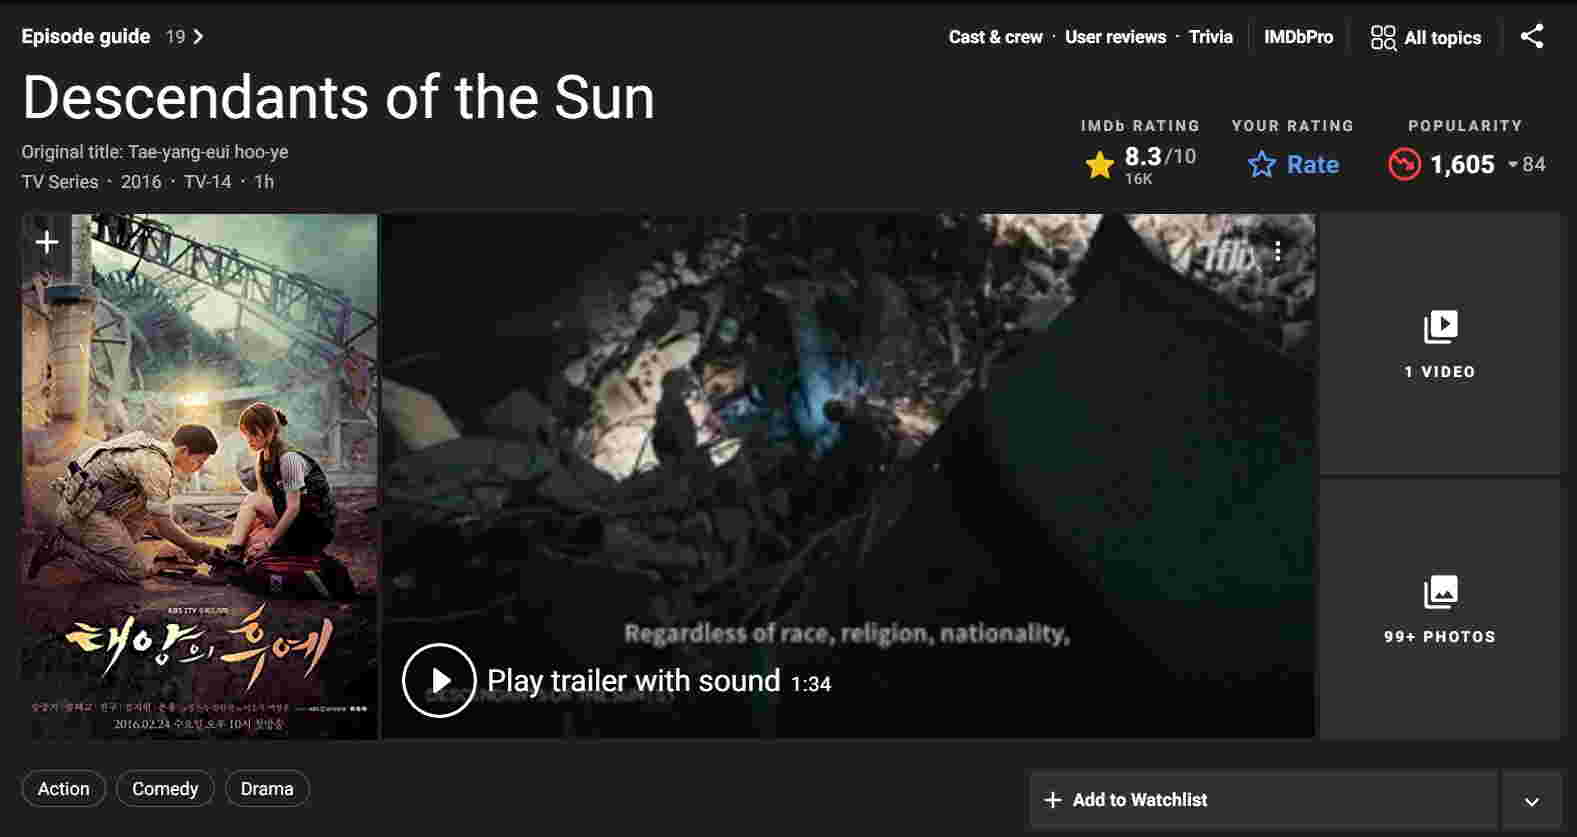Open the Descendants of the Sun poster
The image size is (1577, 837).
(x=200, y=477)
